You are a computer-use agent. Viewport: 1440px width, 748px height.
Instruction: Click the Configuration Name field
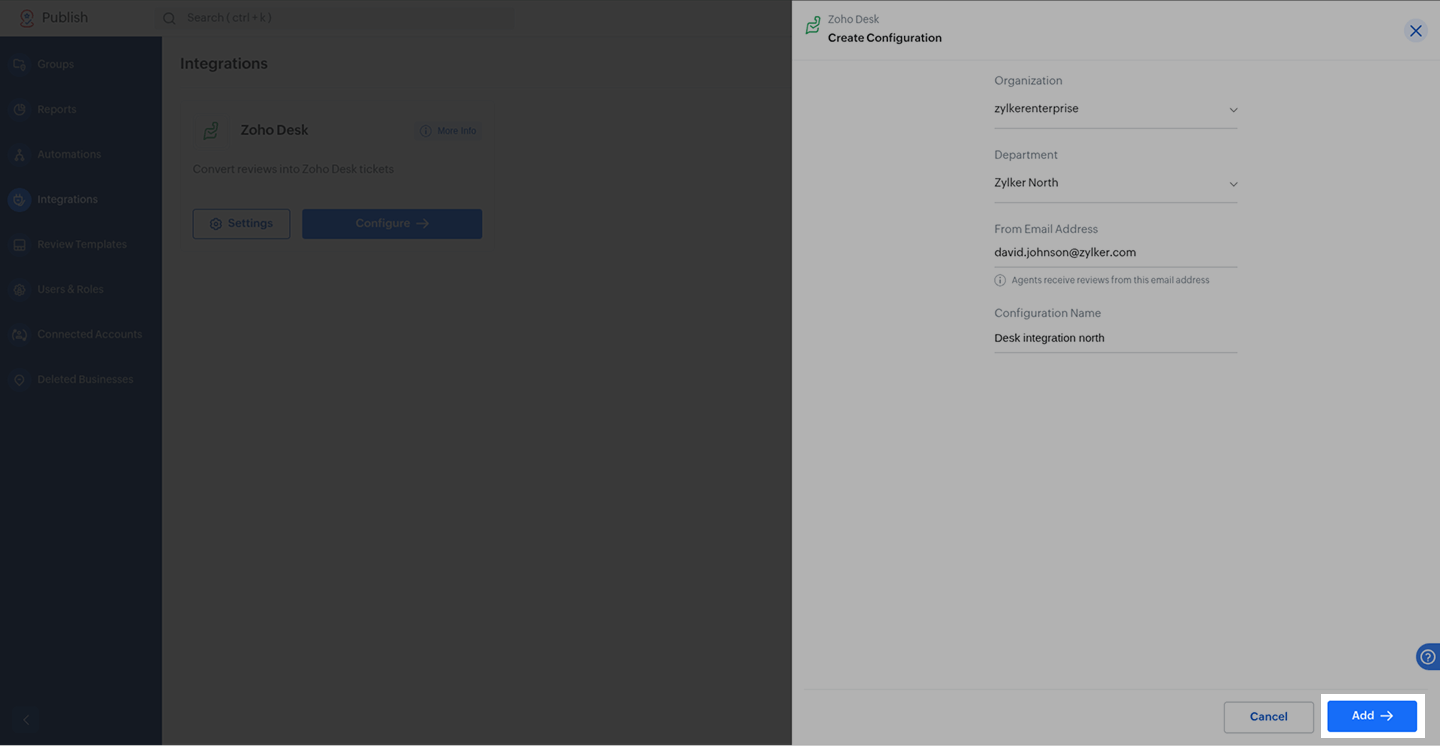(1116, 338)
